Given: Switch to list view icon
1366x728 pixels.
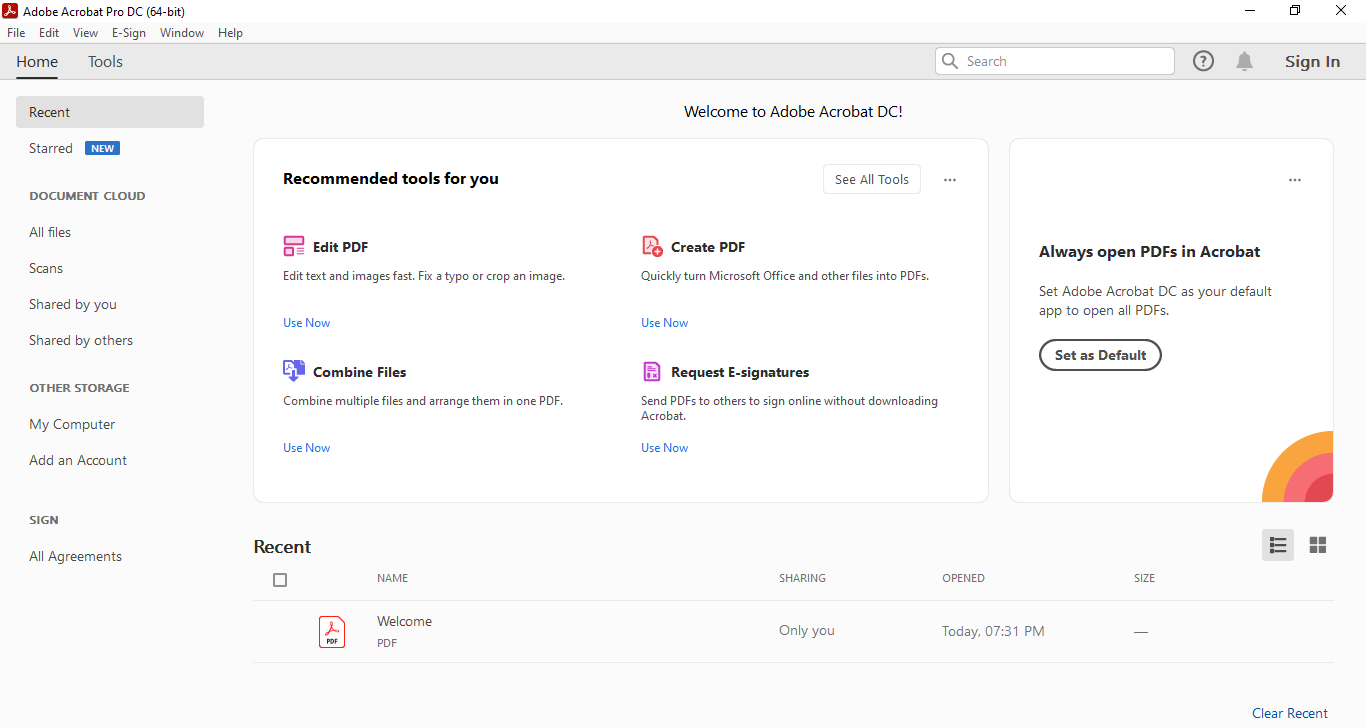Looking at the screenshot, I should tap(1277, 545).
